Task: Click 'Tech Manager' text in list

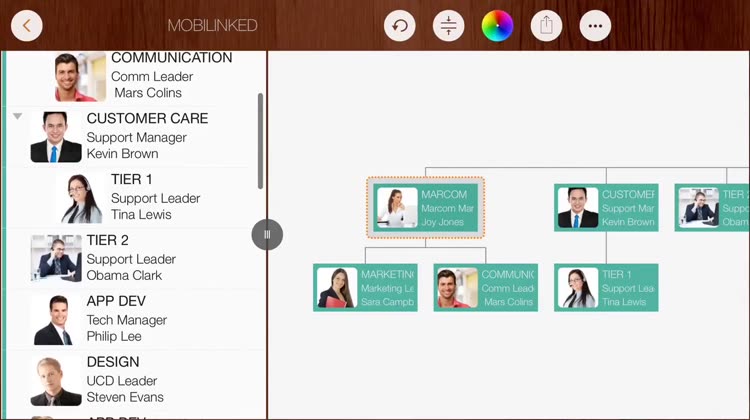Action: 127,320
